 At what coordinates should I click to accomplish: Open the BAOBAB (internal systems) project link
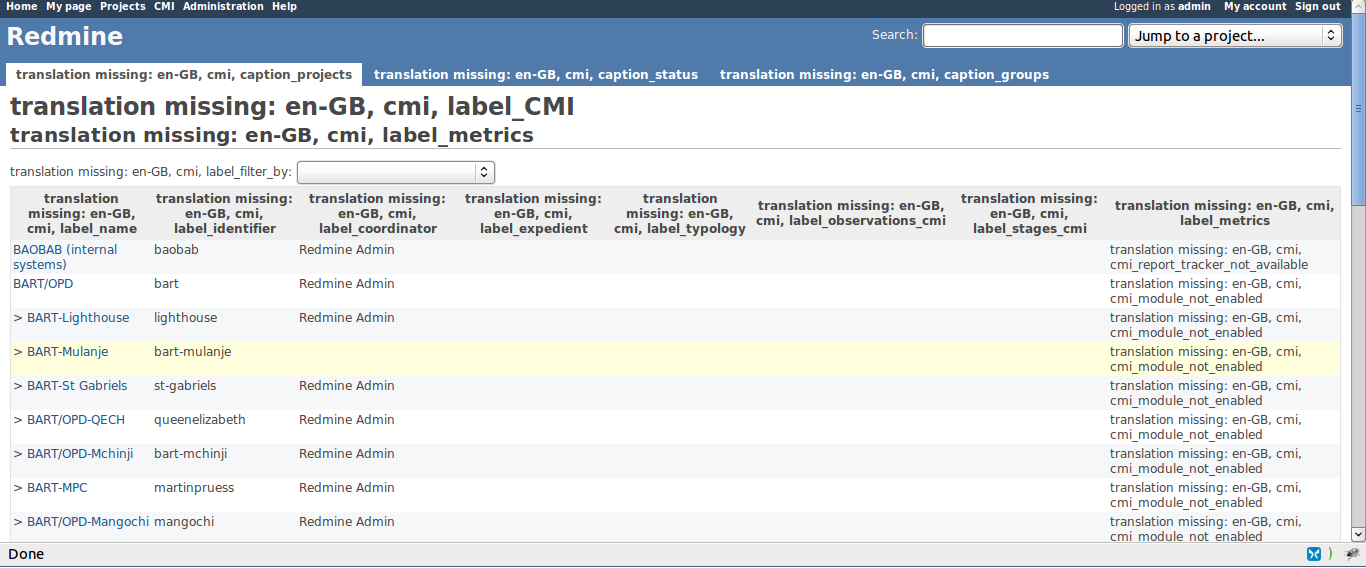(x=65, y=257)
